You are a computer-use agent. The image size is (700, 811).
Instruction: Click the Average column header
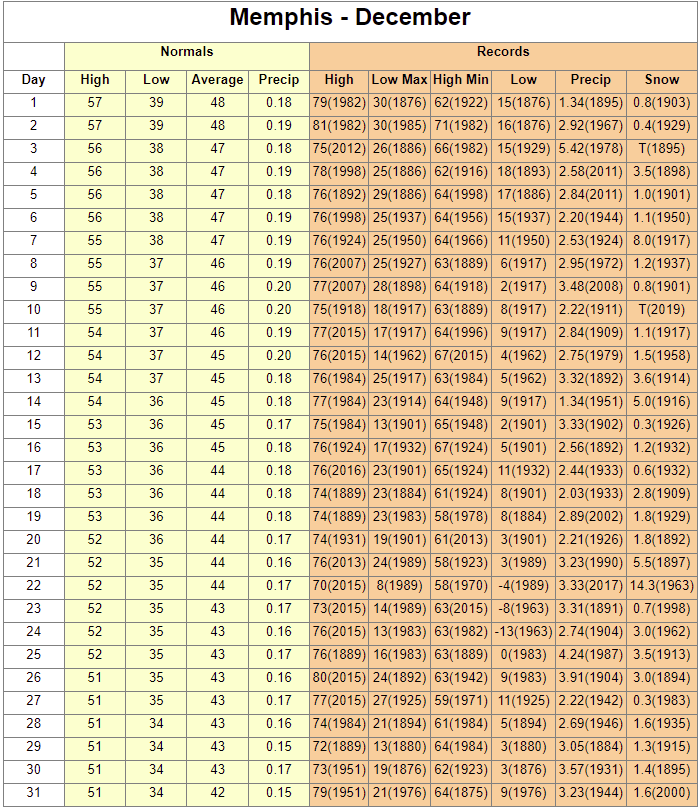[x=217, y=80]
